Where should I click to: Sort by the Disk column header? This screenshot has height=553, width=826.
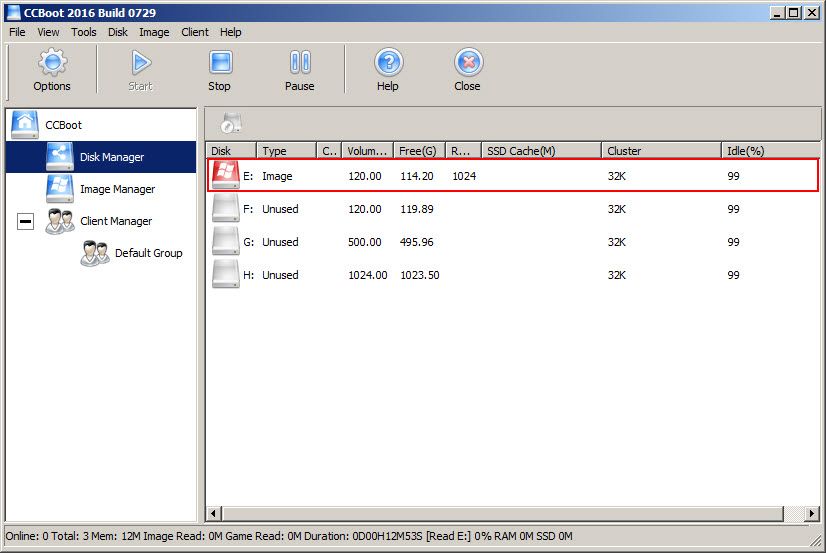(231, 151)
